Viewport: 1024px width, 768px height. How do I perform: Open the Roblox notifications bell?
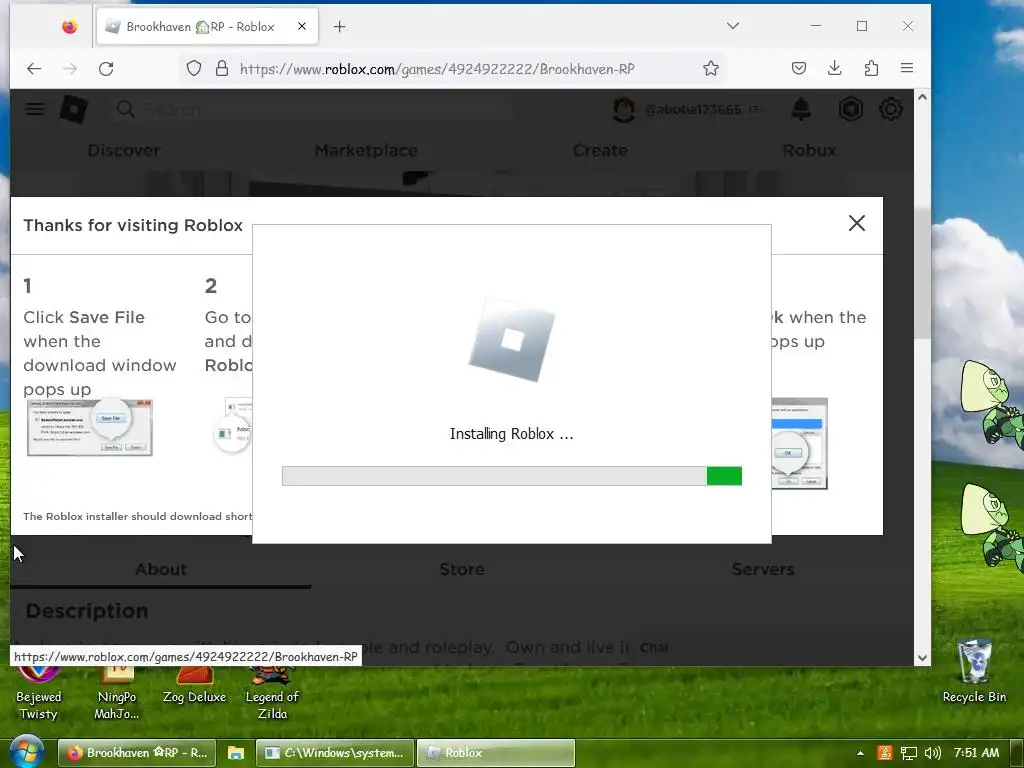coord(801,109)
